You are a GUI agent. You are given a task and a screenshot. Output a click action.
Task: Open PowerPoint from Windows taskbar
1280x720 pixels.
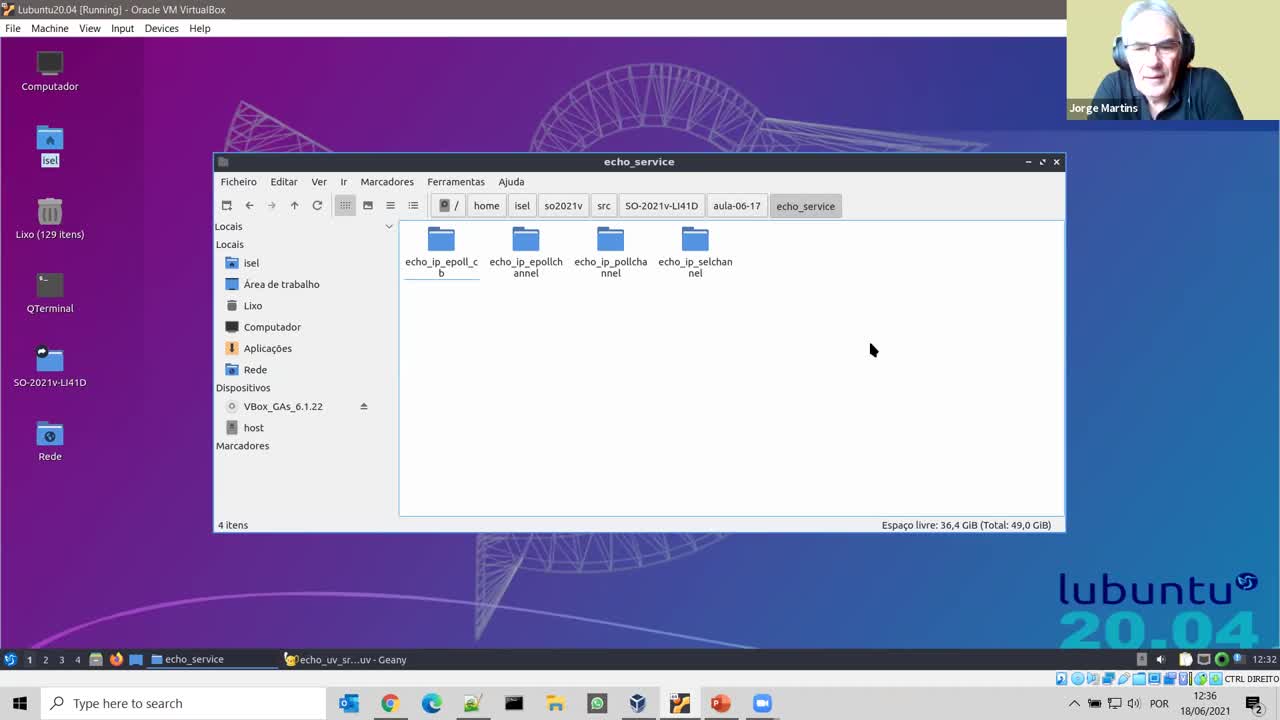click(720, 703)
